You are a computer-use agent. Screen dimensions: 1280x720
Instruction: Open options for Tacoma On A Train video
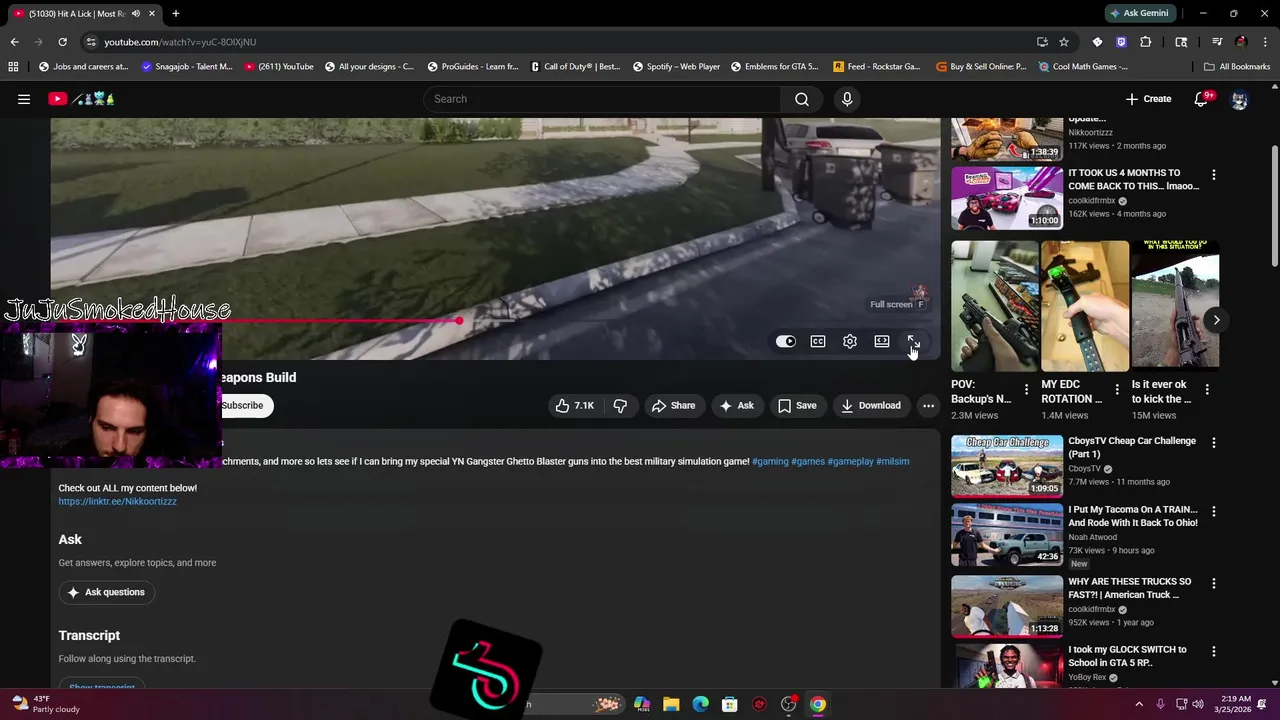pos(1214,512)
